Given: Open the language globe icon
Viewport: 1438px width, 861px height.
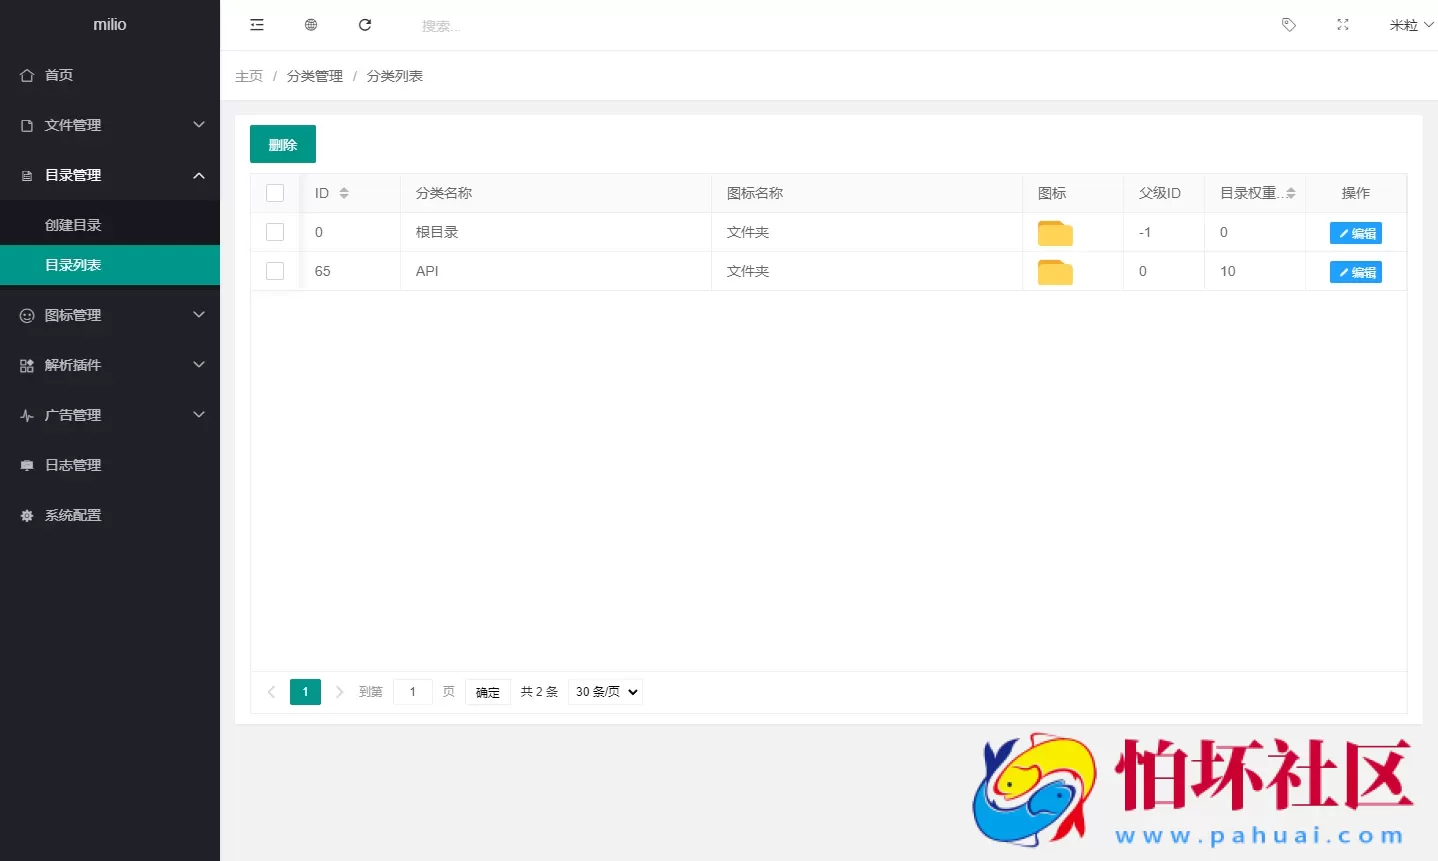Looking at the screenshot, I should click(x=311, y=25).
